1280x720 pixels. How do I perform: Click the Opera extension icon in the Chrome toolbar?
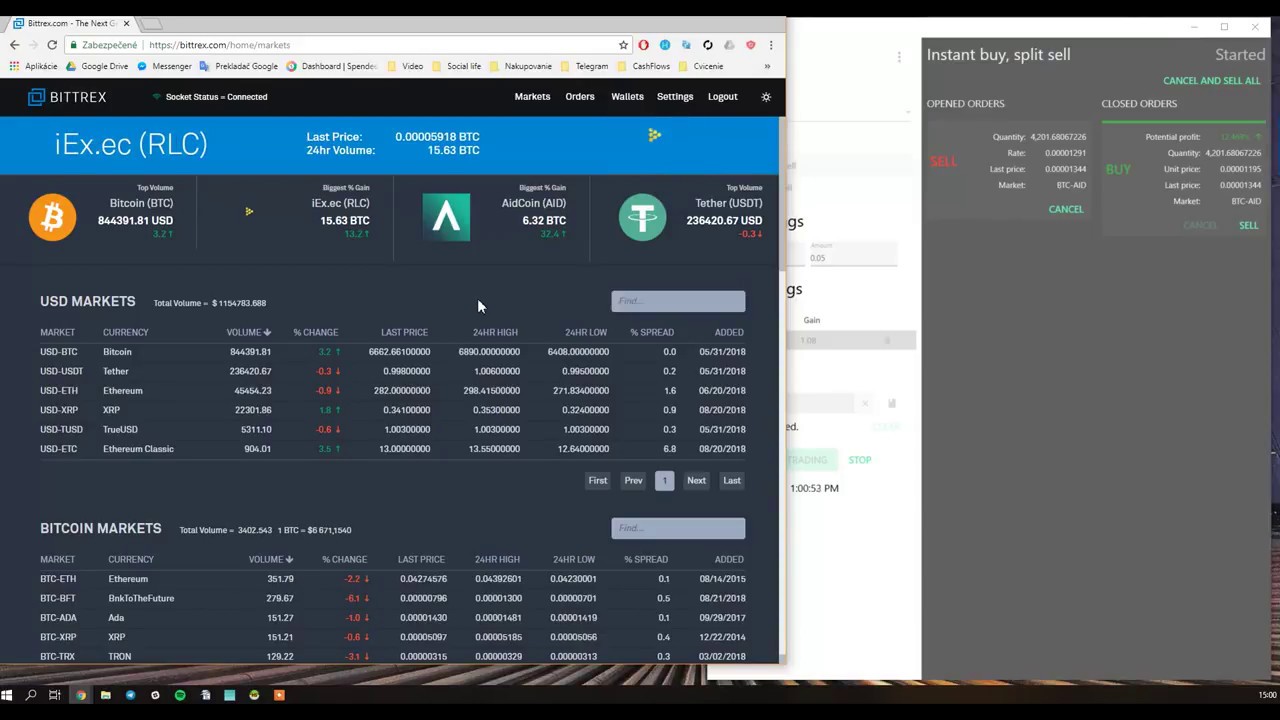coord(643,45)
